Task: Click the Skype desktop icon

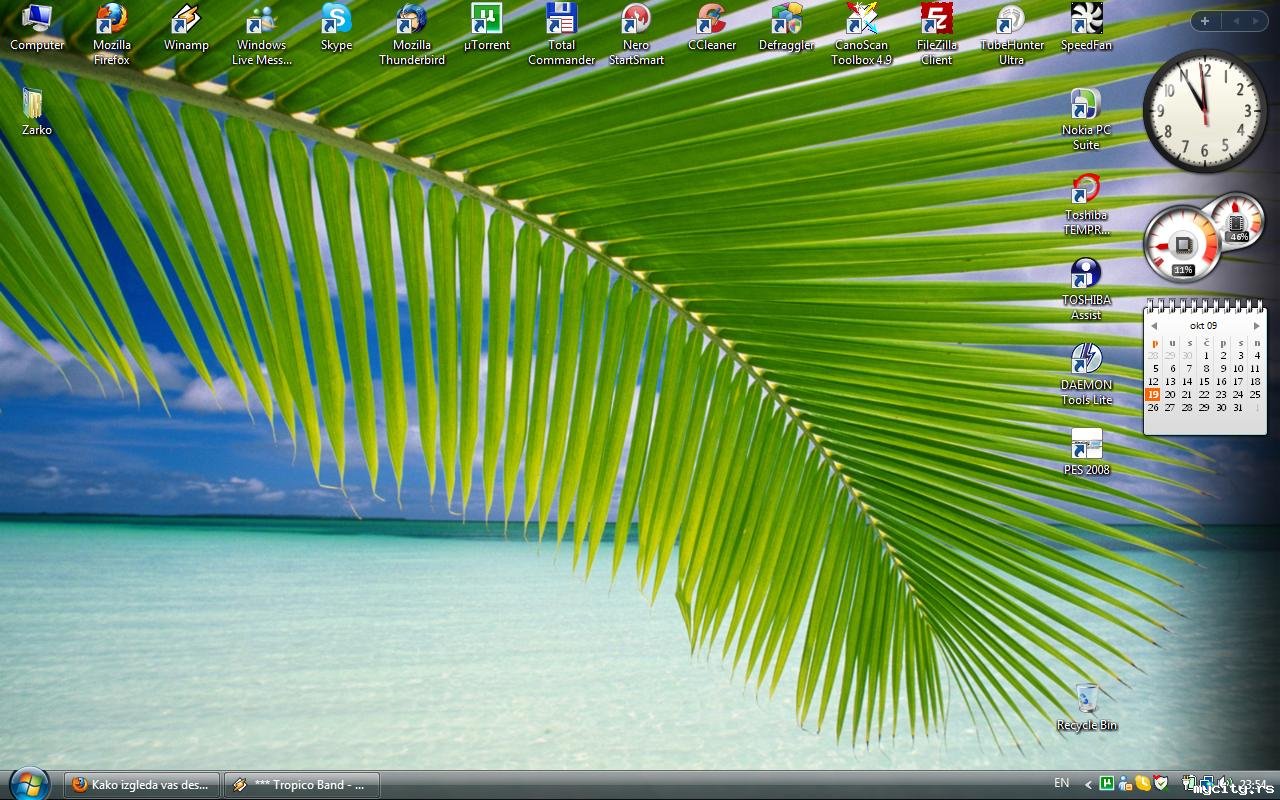Action: 336,28
